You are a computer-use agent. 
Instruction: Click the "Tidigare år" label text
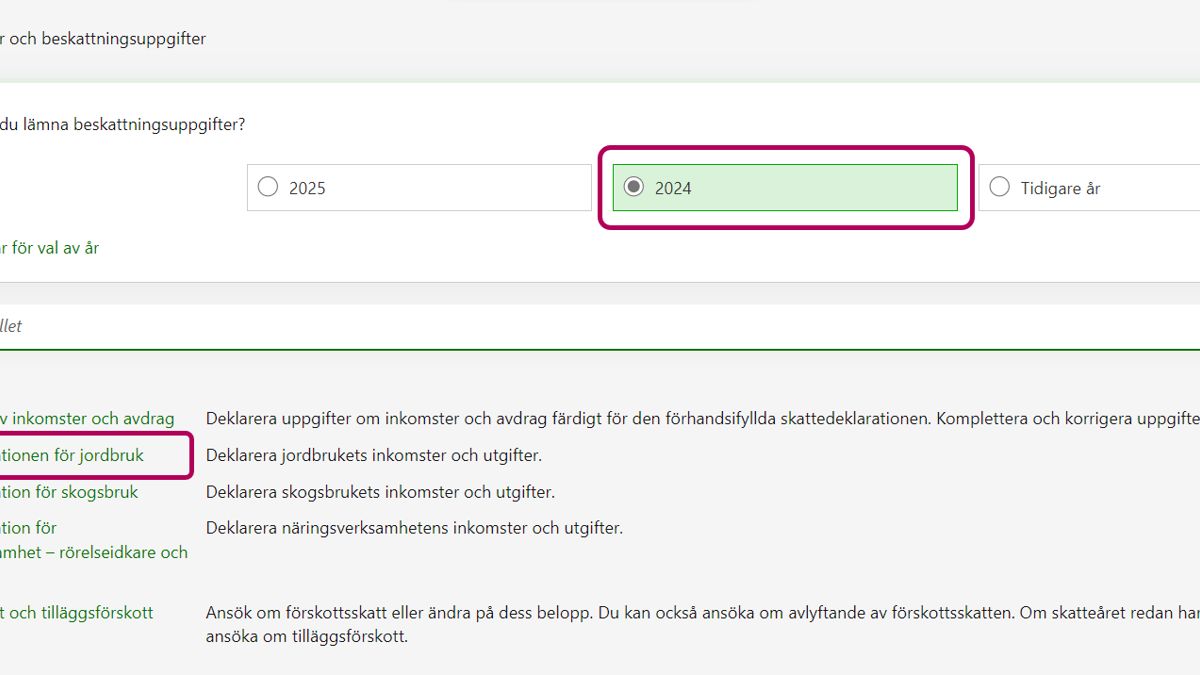click(x=1060, y=188)
